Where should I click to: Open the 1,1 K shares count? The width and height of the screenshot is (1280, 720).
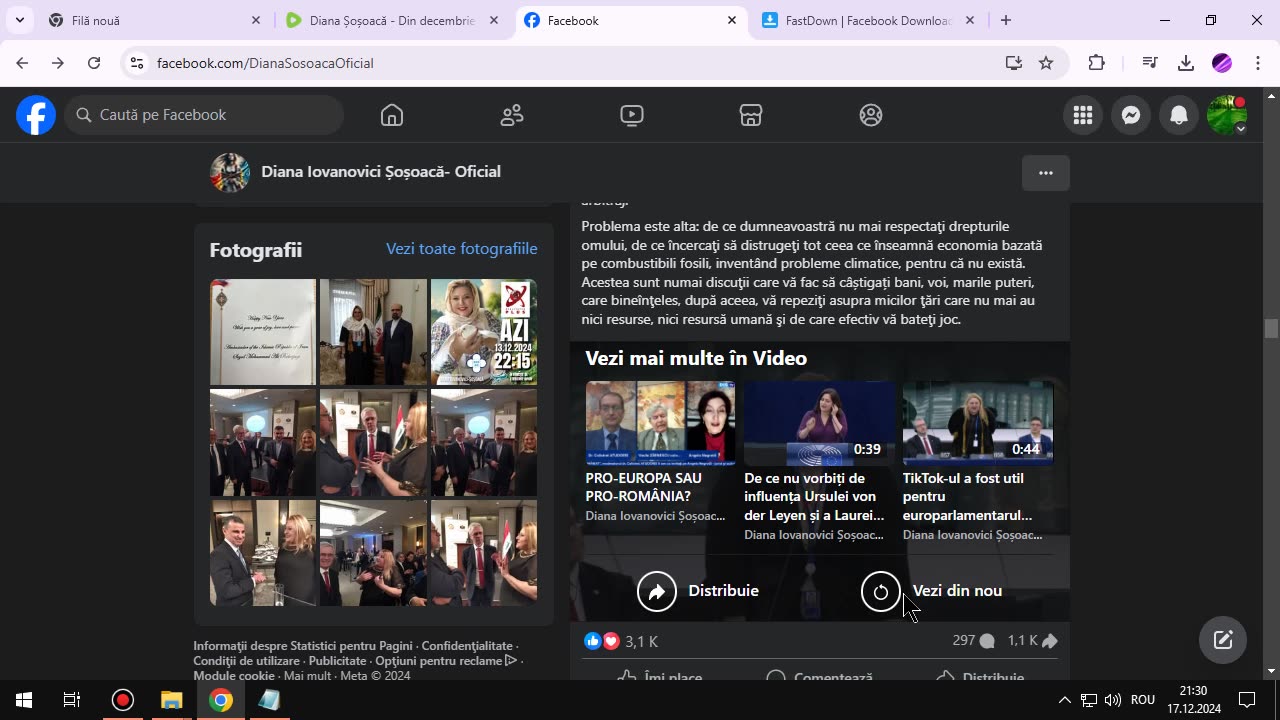pyautogui.click(x=1033, y=640)
